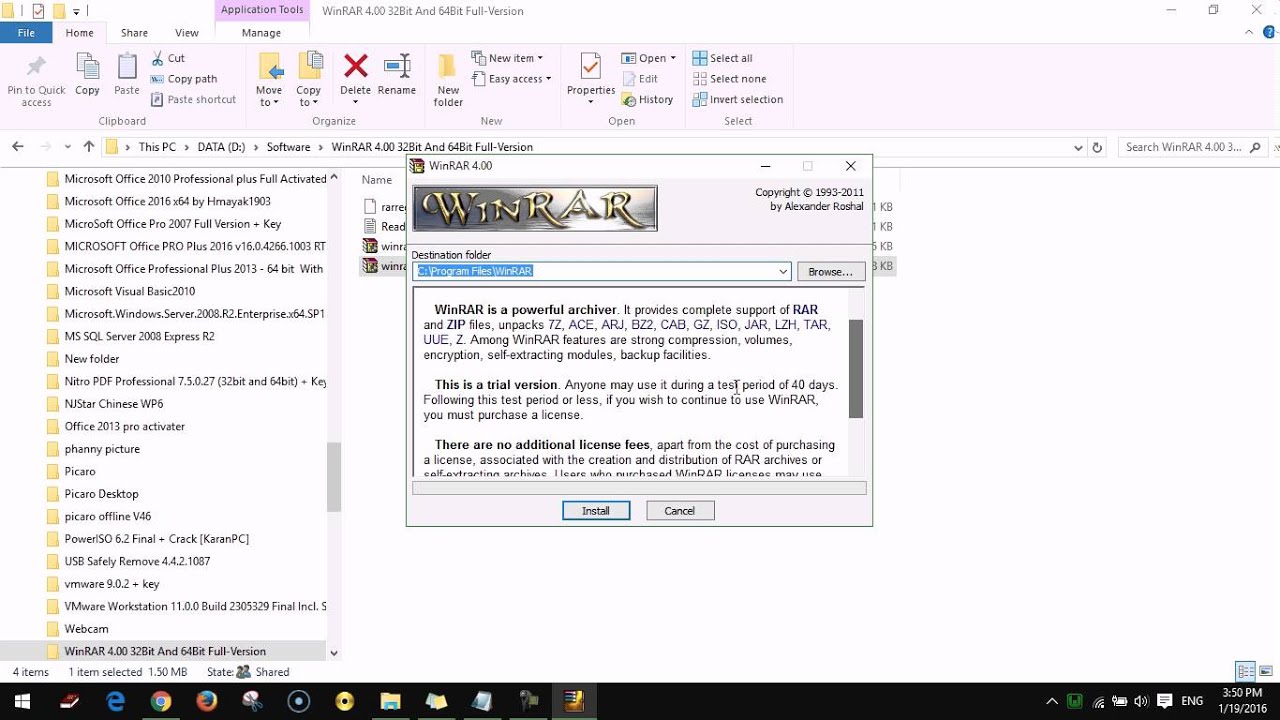Open Microsoft Edge from taskbar
The width and height of the screenshot is (1280, 720).
115,701
